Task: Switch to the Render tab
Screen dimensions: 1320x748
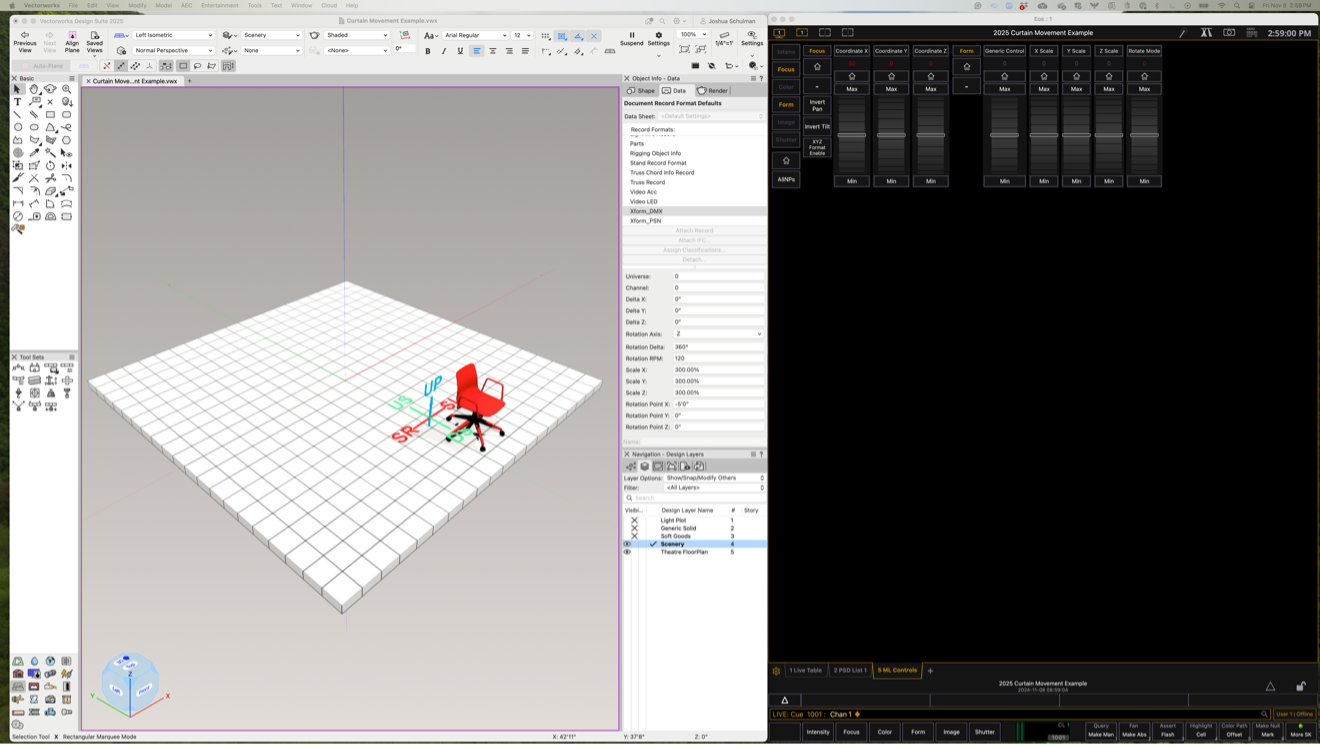Action: [x=713, y=91]
